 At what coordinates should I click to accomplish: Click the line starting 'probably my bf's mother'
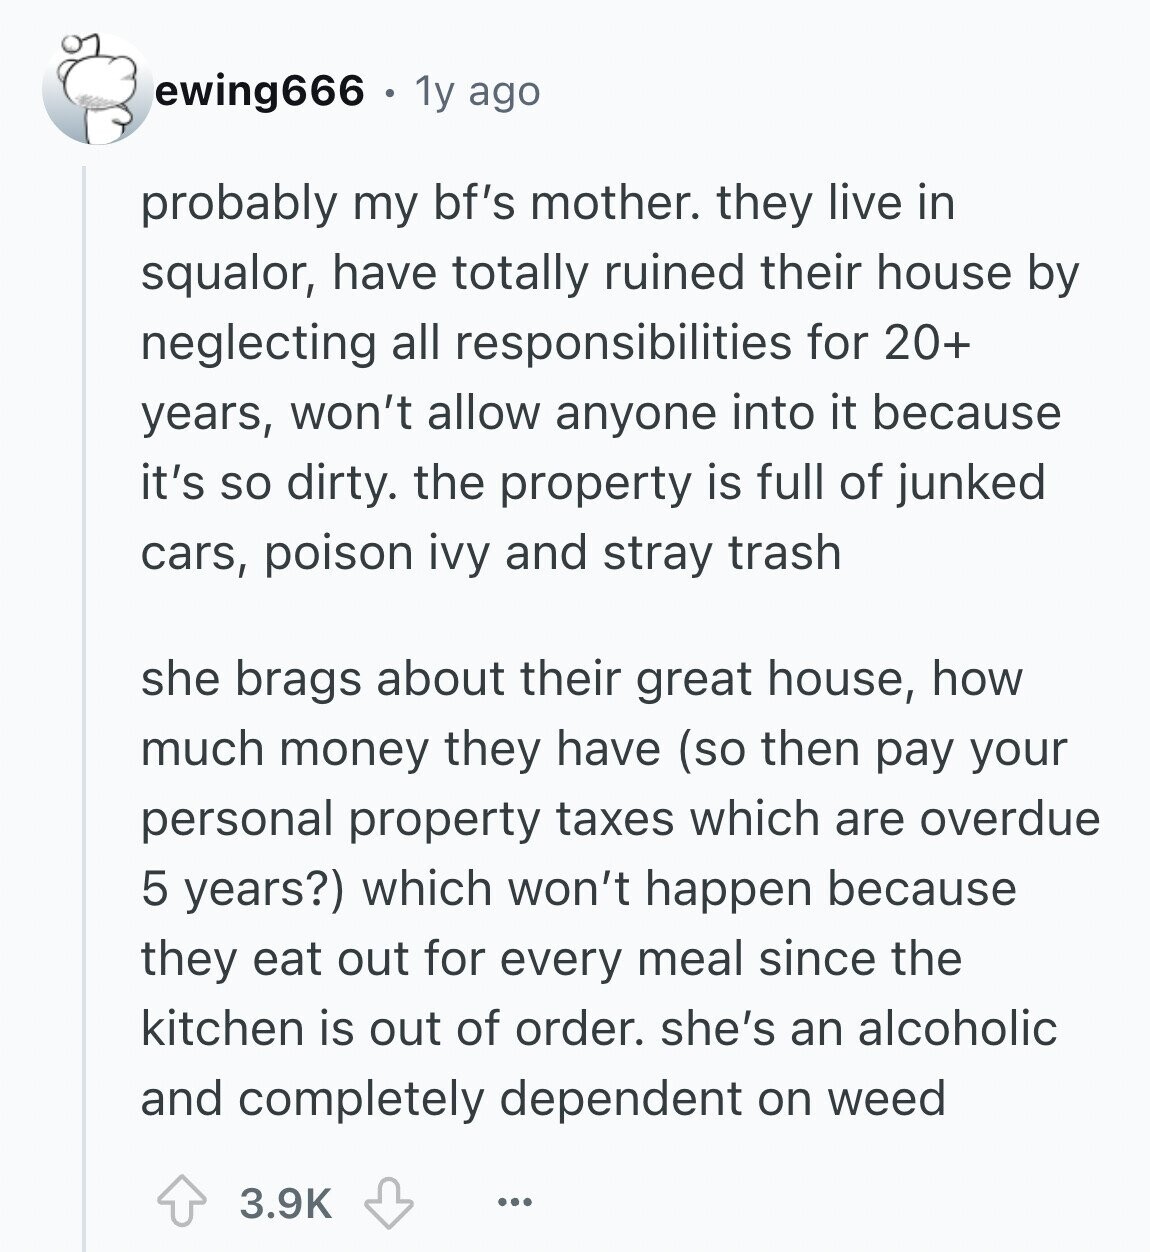coord(548,203)
